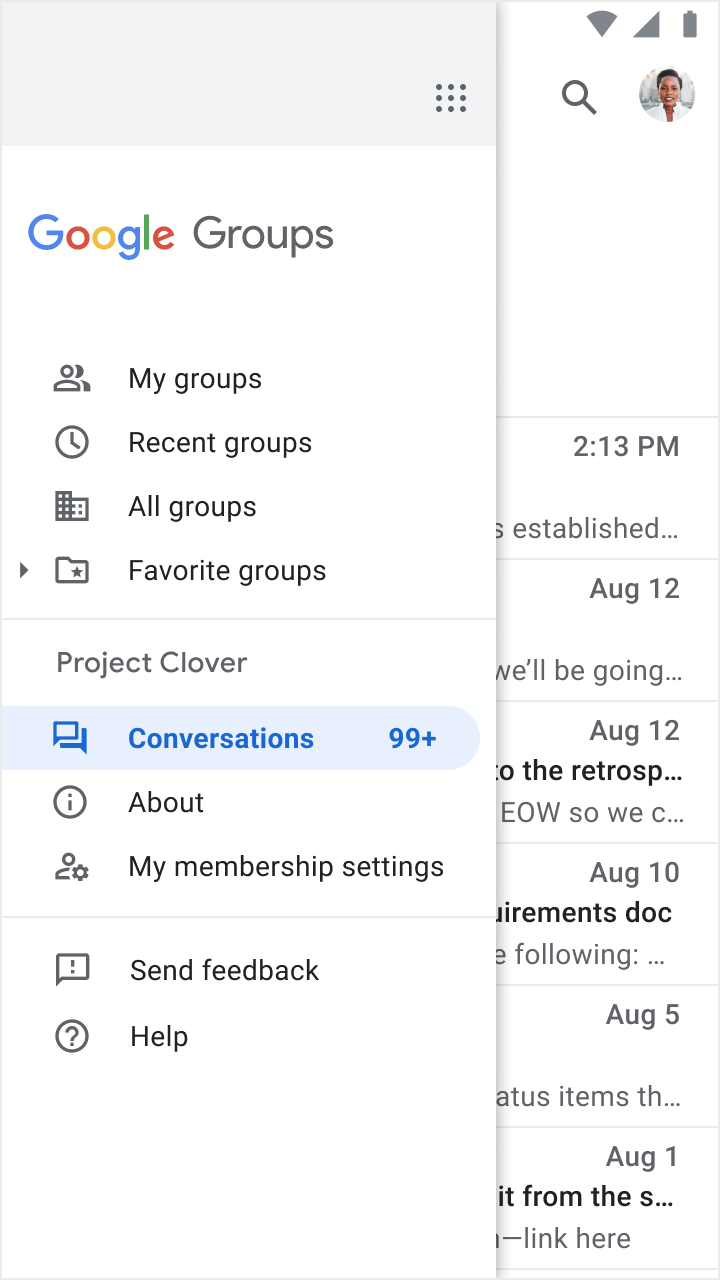Viewport: 720px width, 1280px height.
Task: Click the Google Groups logo
Action: pyautogui.click(x=181, y=236)
